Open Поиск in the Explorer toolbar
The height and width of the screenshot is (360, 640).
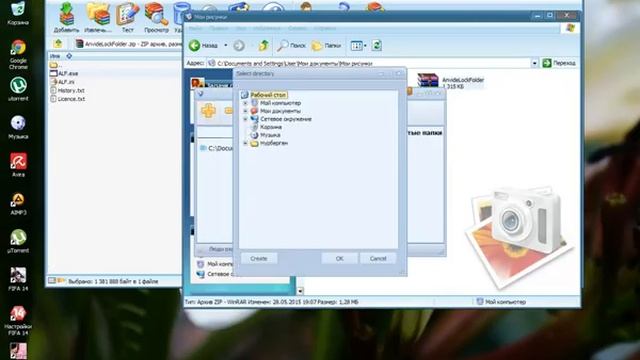pos(291,46)
